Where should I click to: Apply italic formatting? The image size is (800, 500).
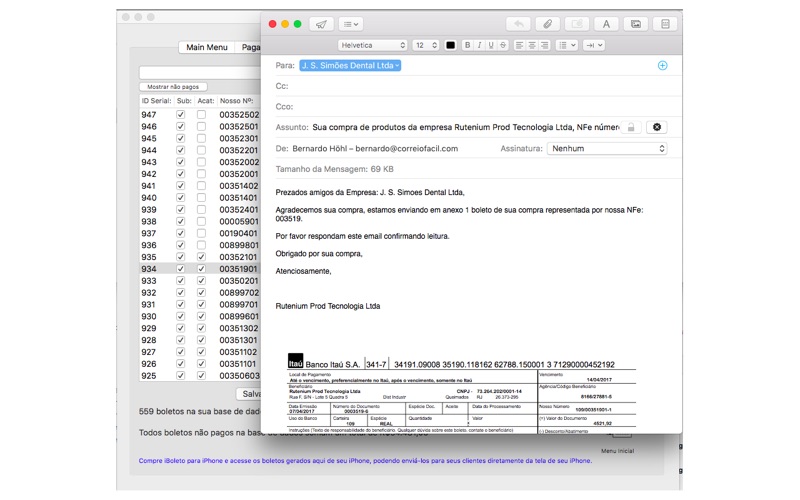(x=479, y=45)
